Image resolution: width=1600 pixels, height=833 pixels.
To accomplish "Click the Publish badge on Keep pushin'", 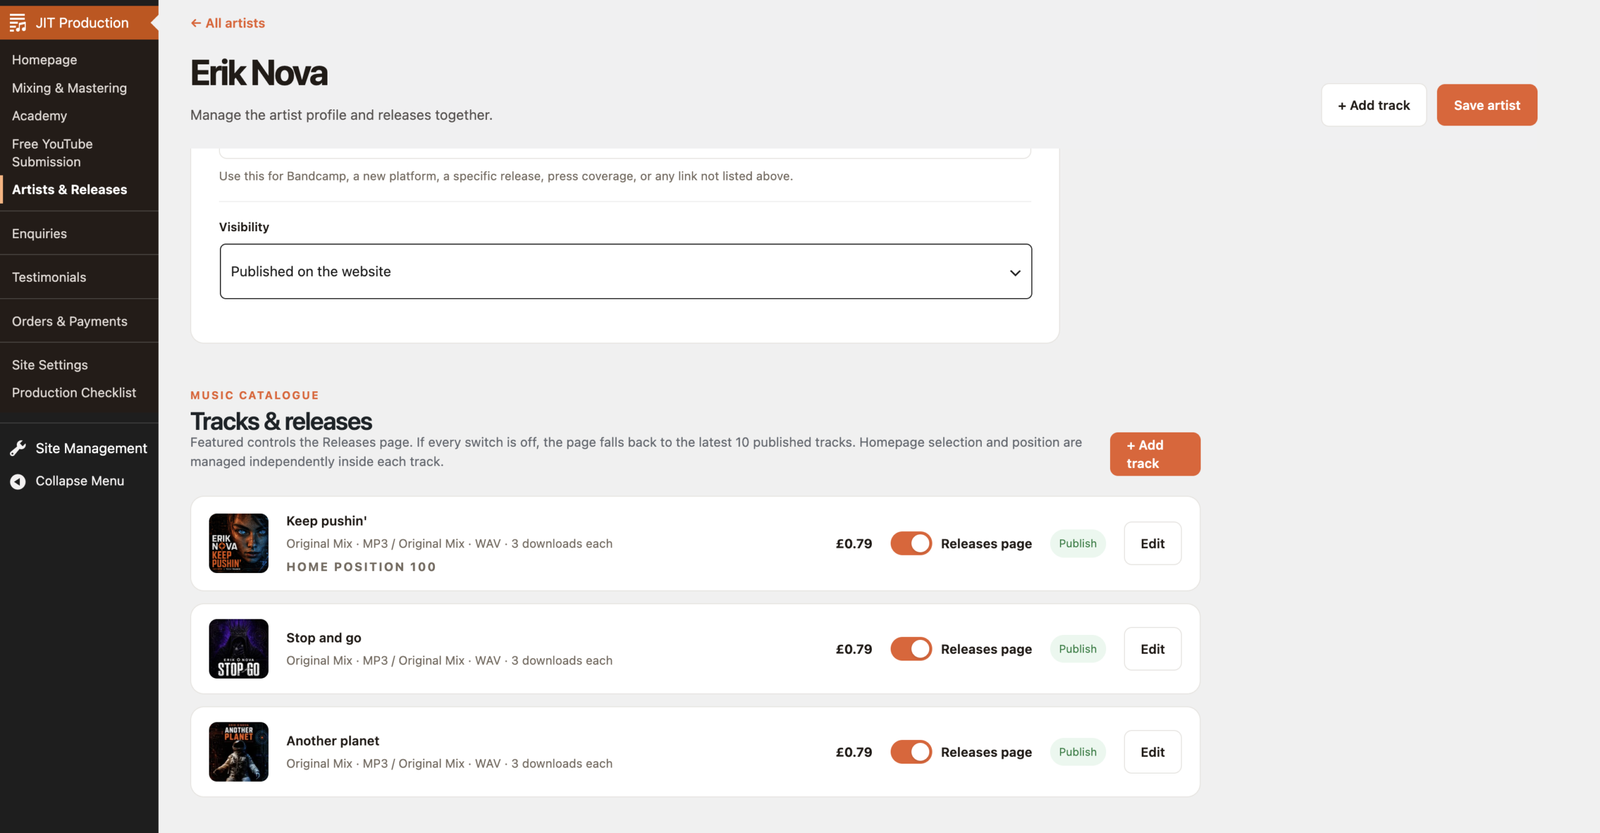I will tap(1078, 544).
